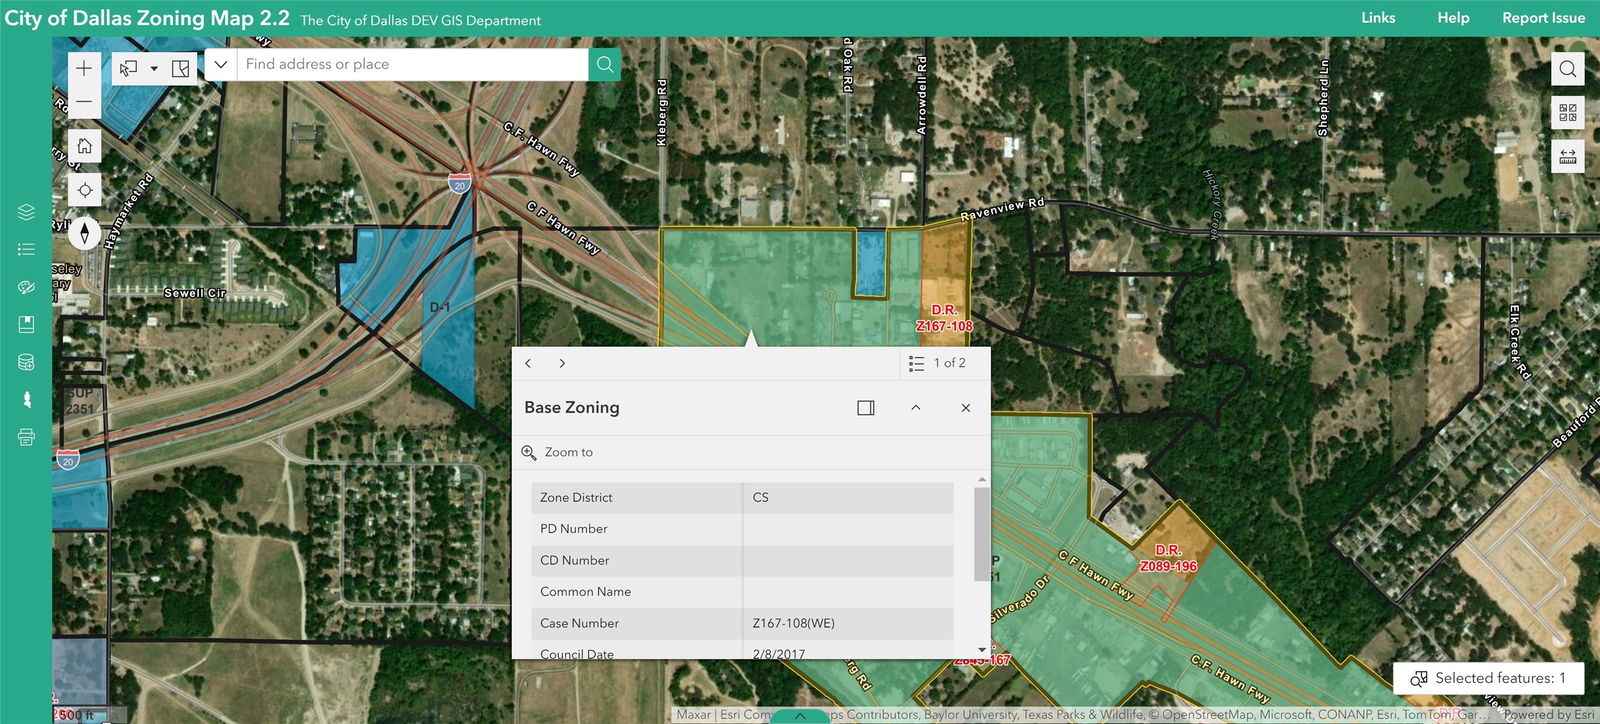Image resolution: width=1600 pixels, height=724 pixels.
Task: Click the Report Issue link
Action: click(1543, 18)
